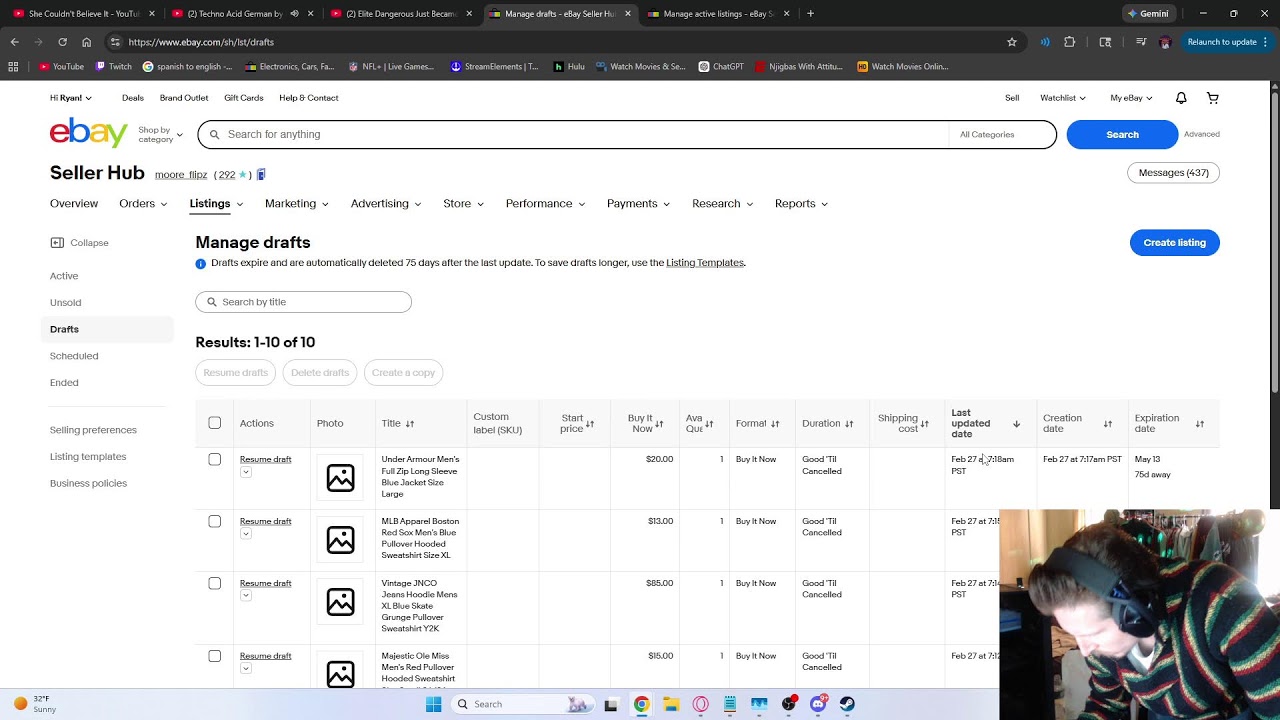
Task: Sort by Duration column arrows
Action: tap(849, 424)
